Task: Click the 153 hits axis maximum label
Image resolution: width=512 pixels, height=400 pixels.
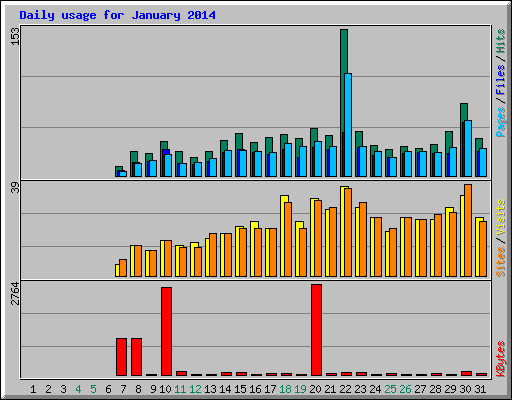Action: coord(15,36)
